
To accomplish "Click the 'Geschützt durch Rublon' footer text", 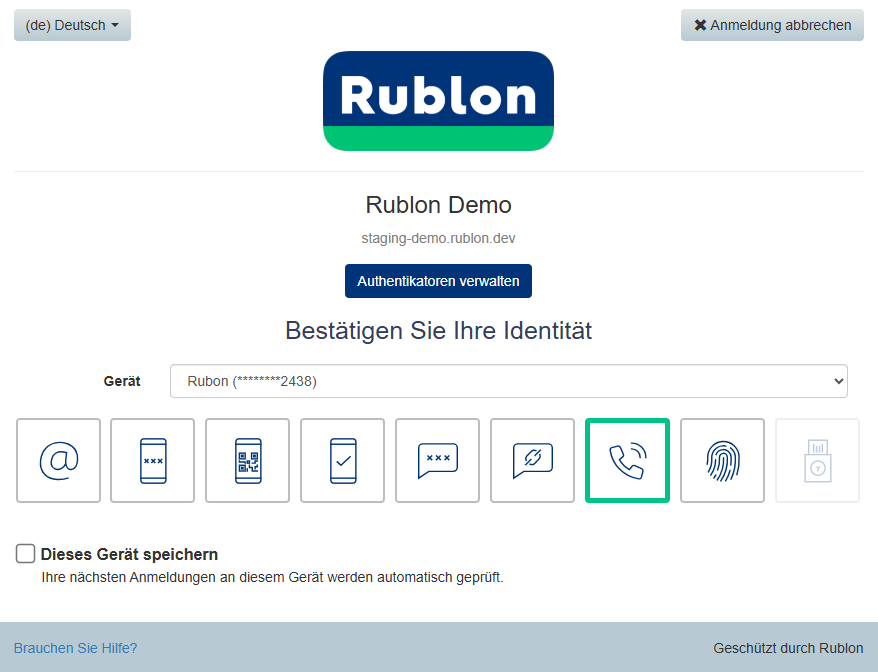I will point(788,648).
